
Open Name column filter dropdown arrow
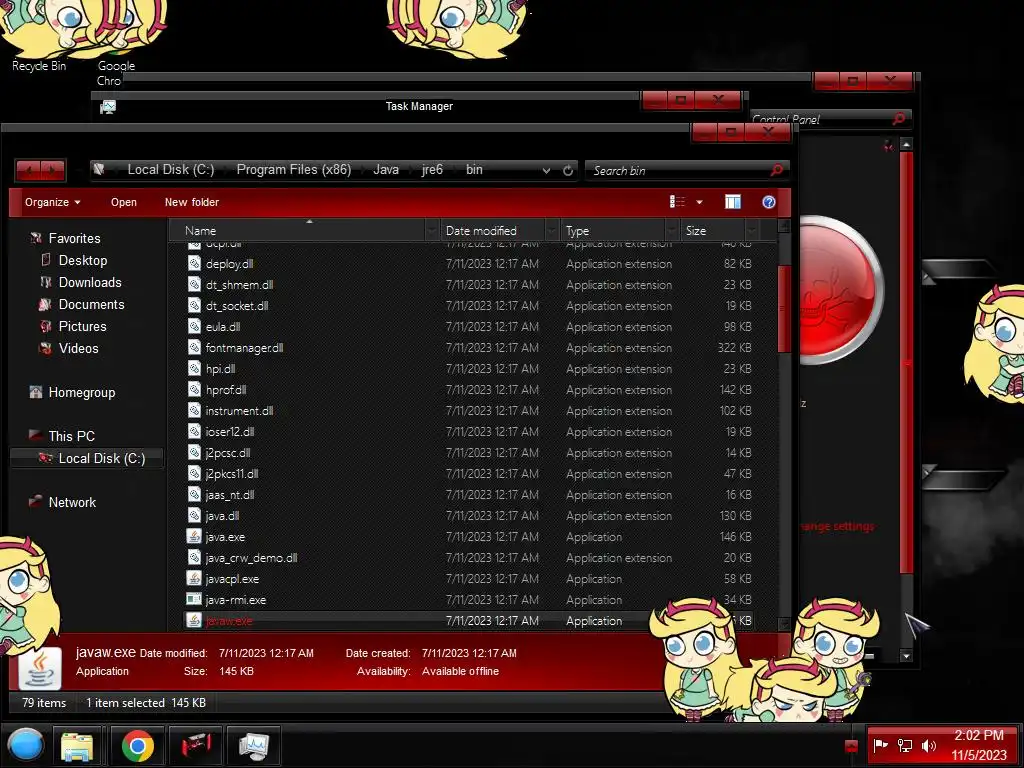click(x=432, y=231)
